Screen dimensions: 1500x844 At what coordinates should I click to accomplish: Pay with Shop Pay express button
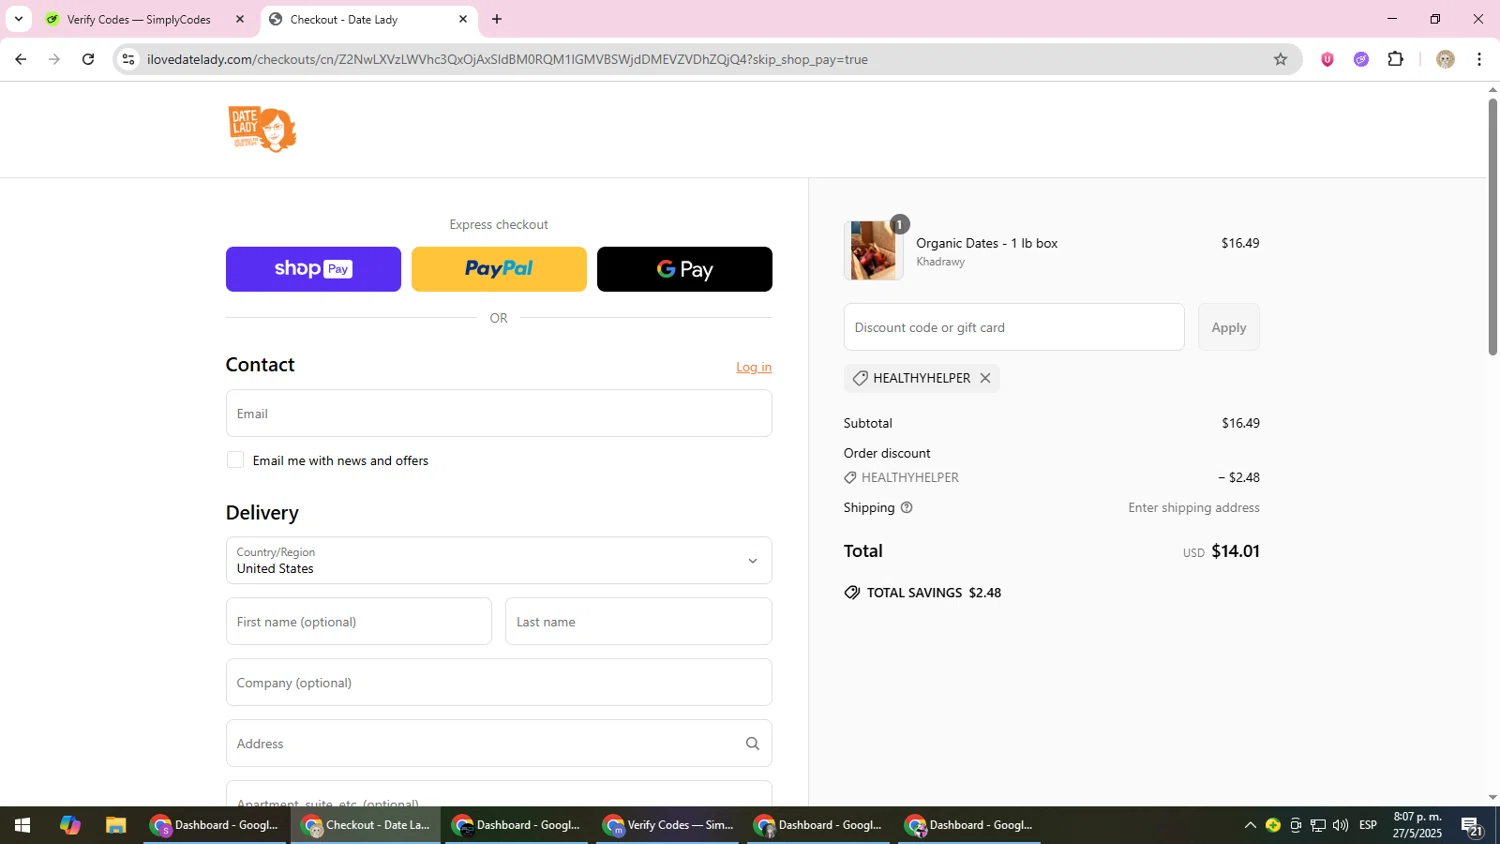313,269
